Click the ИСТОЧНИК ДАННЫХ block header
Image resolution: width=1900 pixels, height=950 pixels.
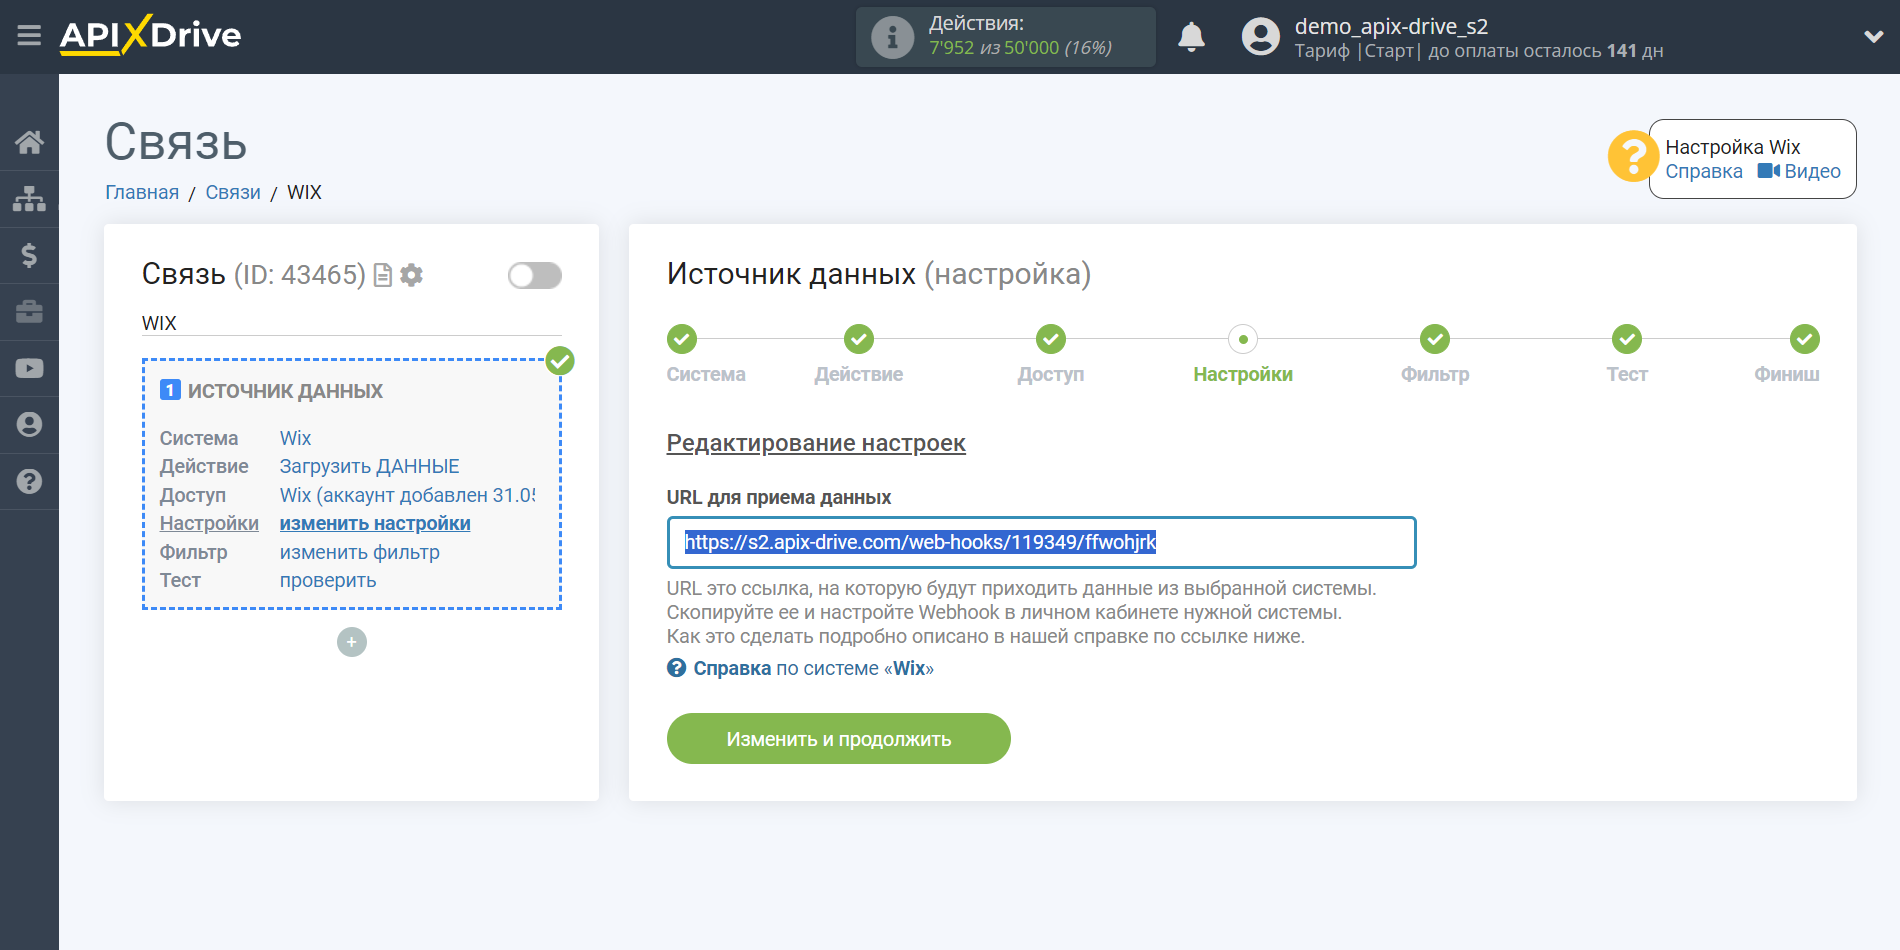pos(272,391)
